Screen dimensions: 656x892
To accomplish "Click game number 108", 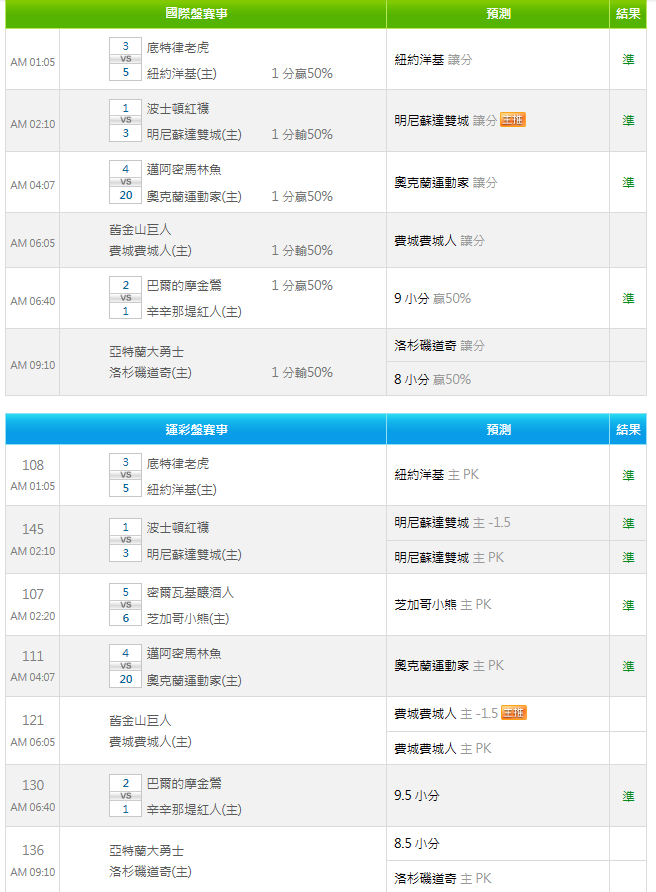I will (32, 465).
